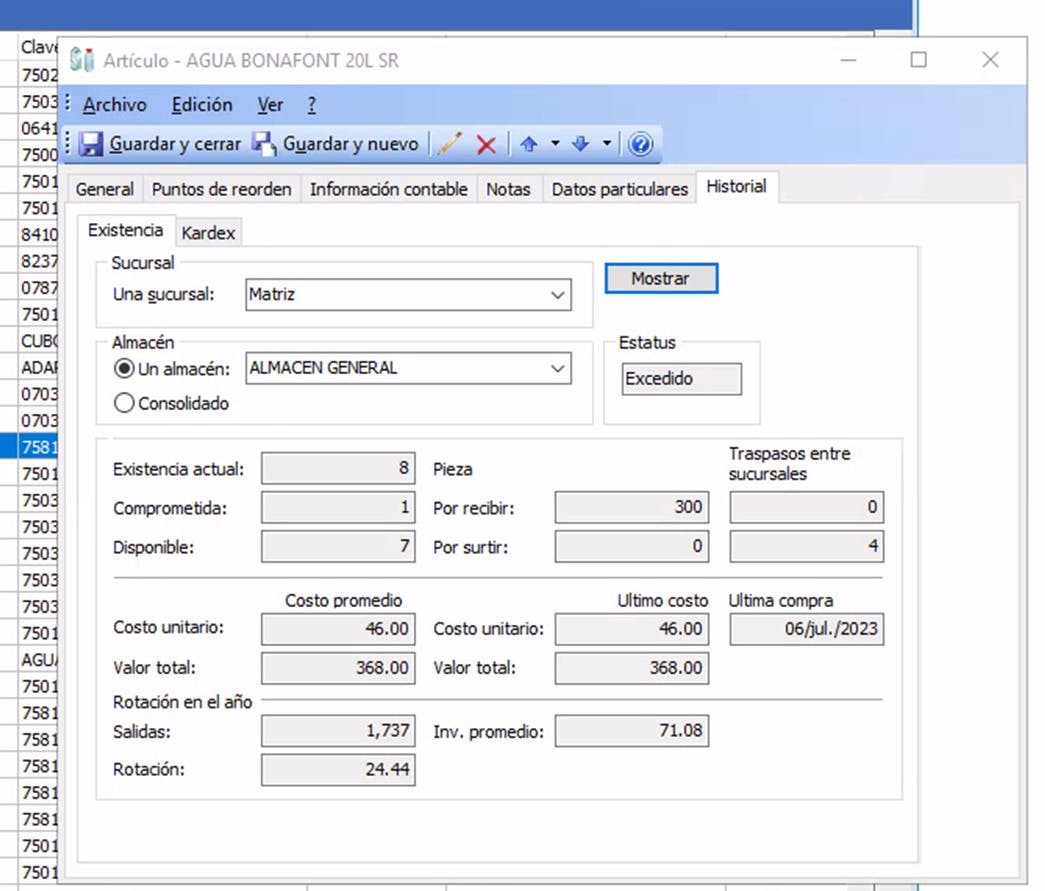
Task: Open the Archivo menu
Action: 114,105
